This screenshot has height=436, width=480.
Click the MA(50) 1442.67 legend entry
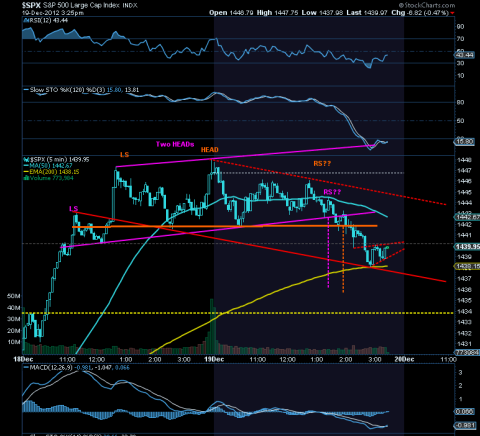click(x=48, y=166)
